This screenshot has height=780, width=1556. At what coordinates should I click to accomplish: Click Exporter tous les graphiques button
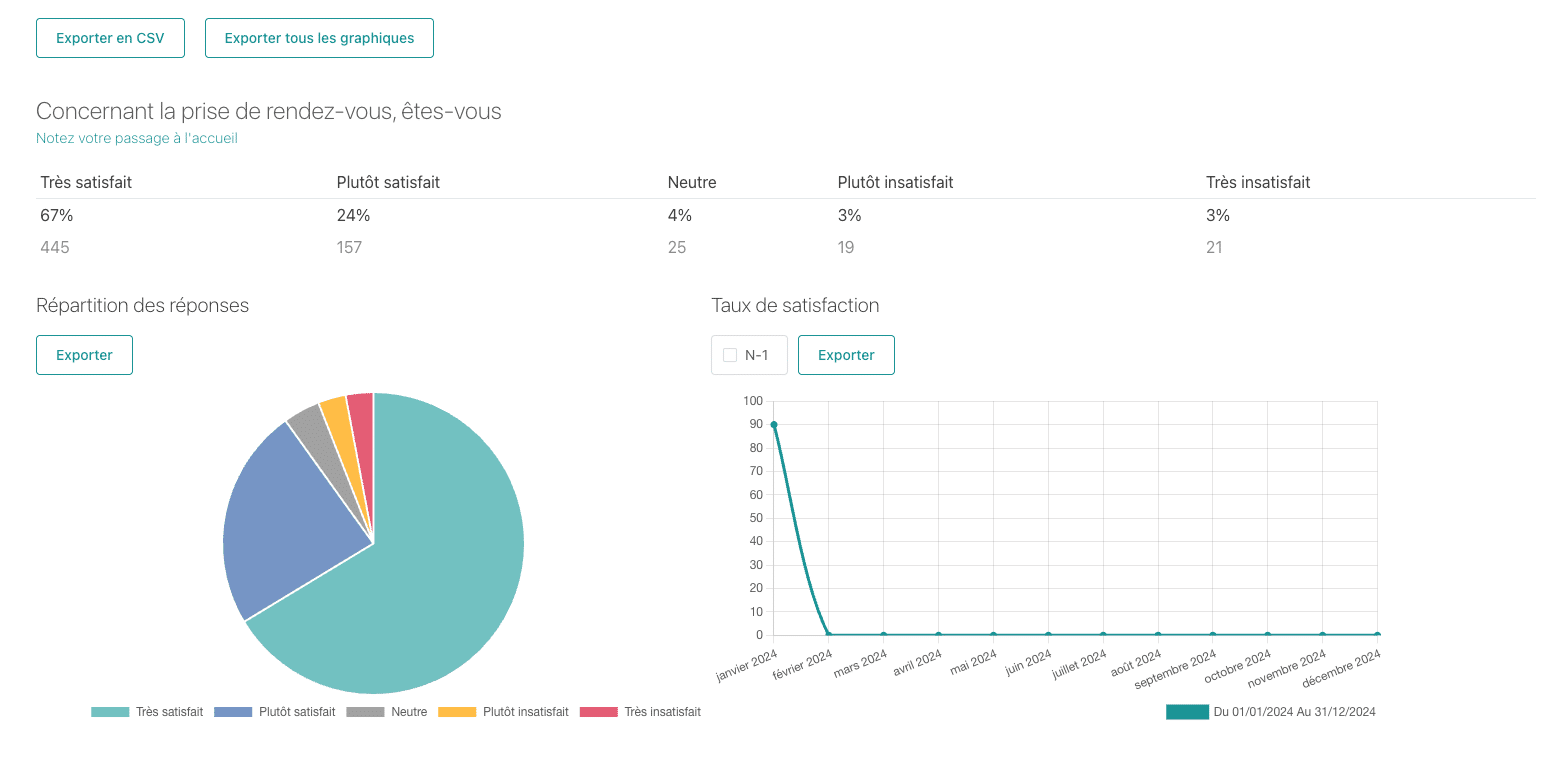(x=319, y=38)
